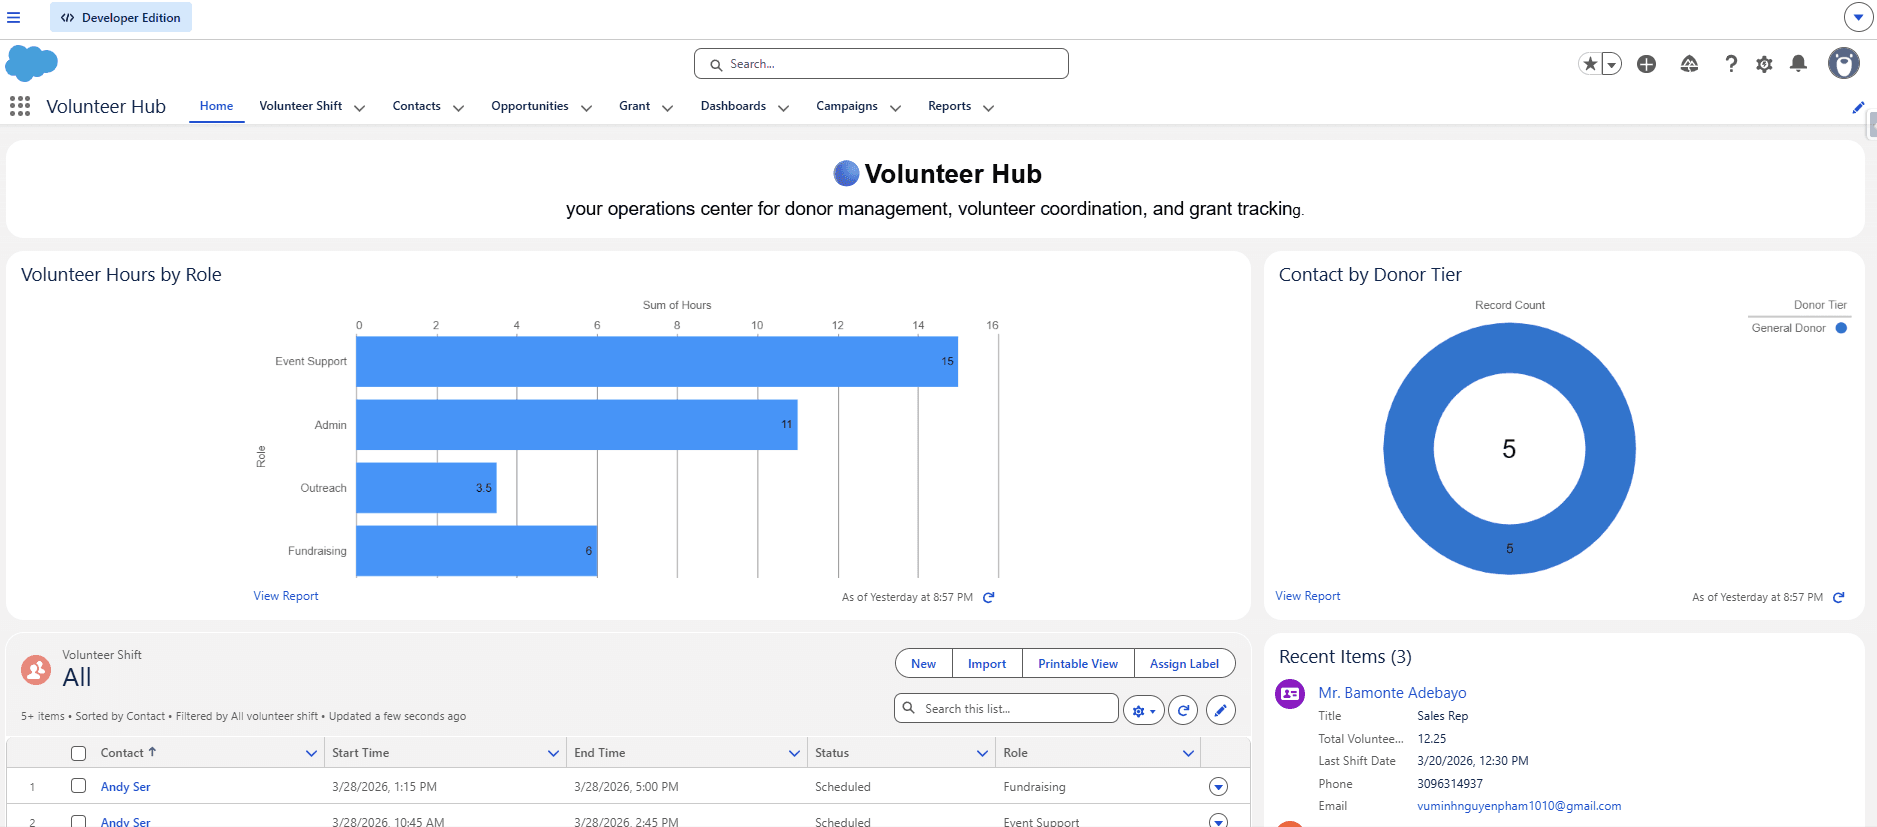Screen dimensions: 1877x827
Task: Click the New shift button
Action: point(924,664)
